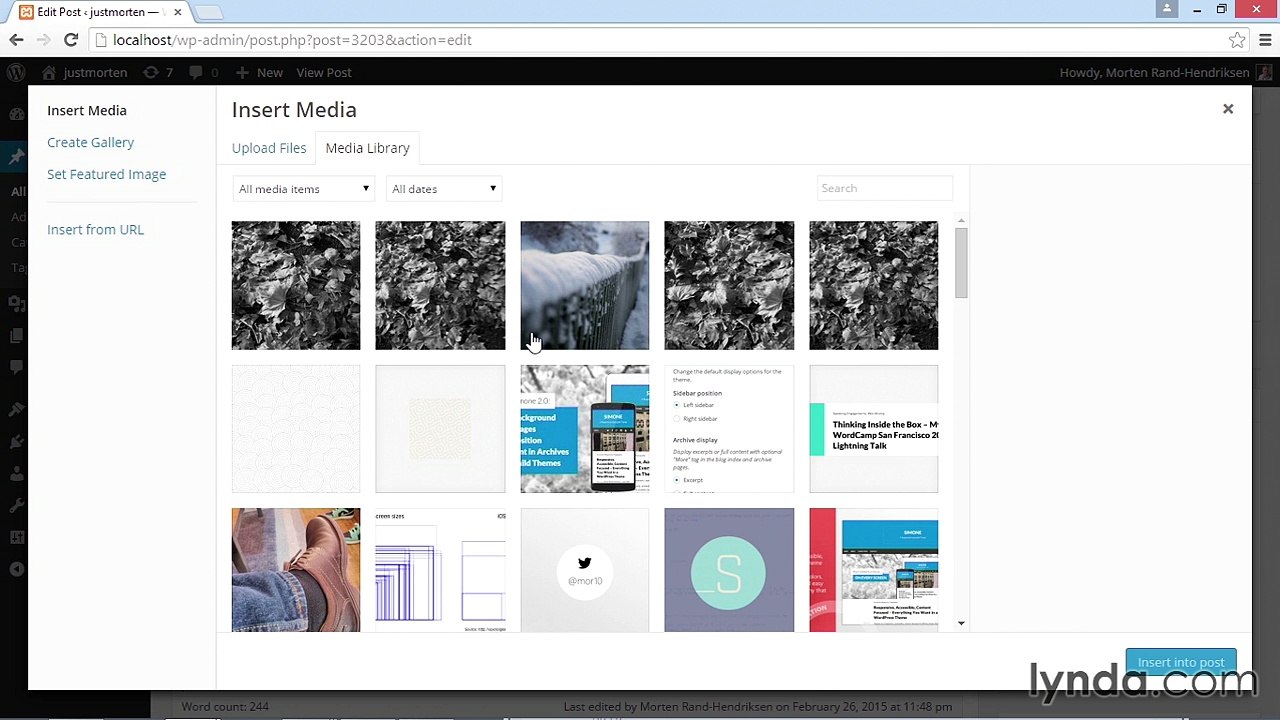Click the browser back arrow
Screen dimensions: 1280x720
(x=17, y=40)
